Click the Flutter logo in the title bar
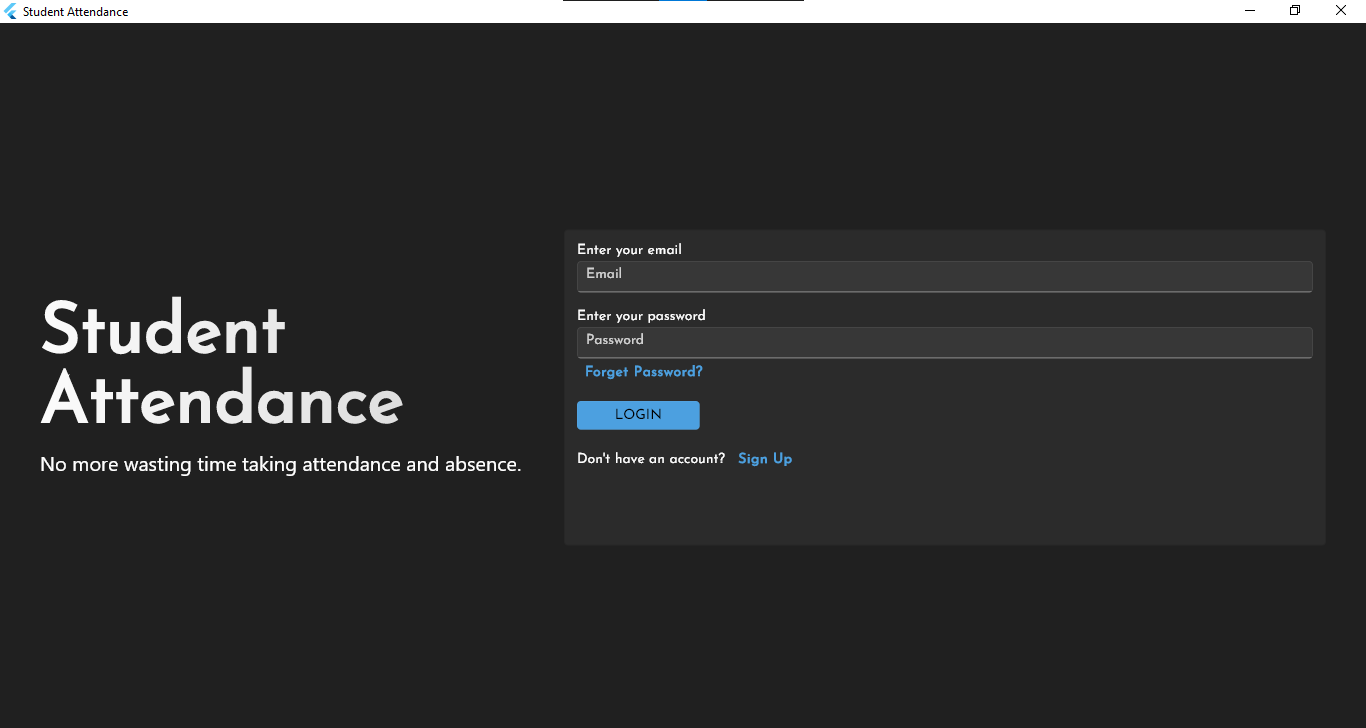1366x728 pixels. [10, 11]
